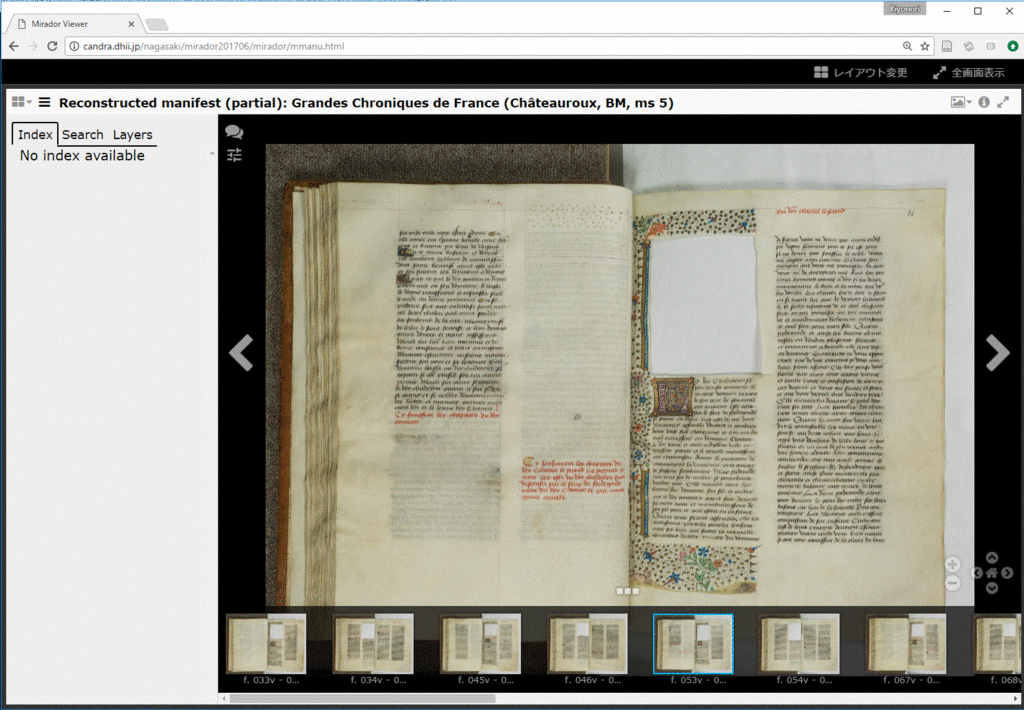The image size is (1024, 710).
Task: Click the 'No index available' text
Action: pos(82,155)
